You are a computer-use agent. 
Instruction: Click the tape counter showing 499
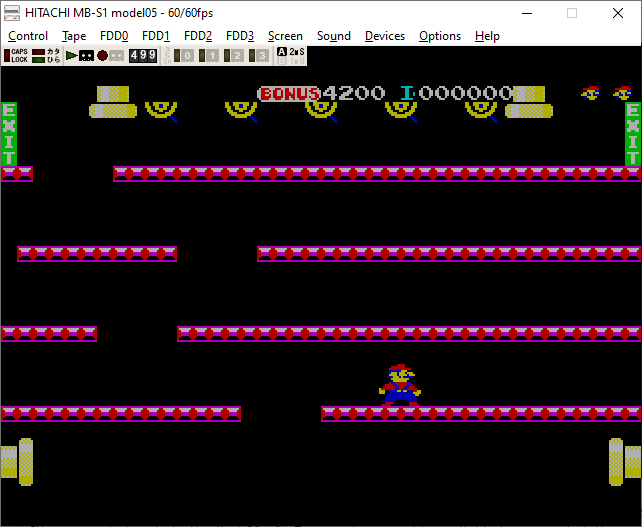point(143,55)
